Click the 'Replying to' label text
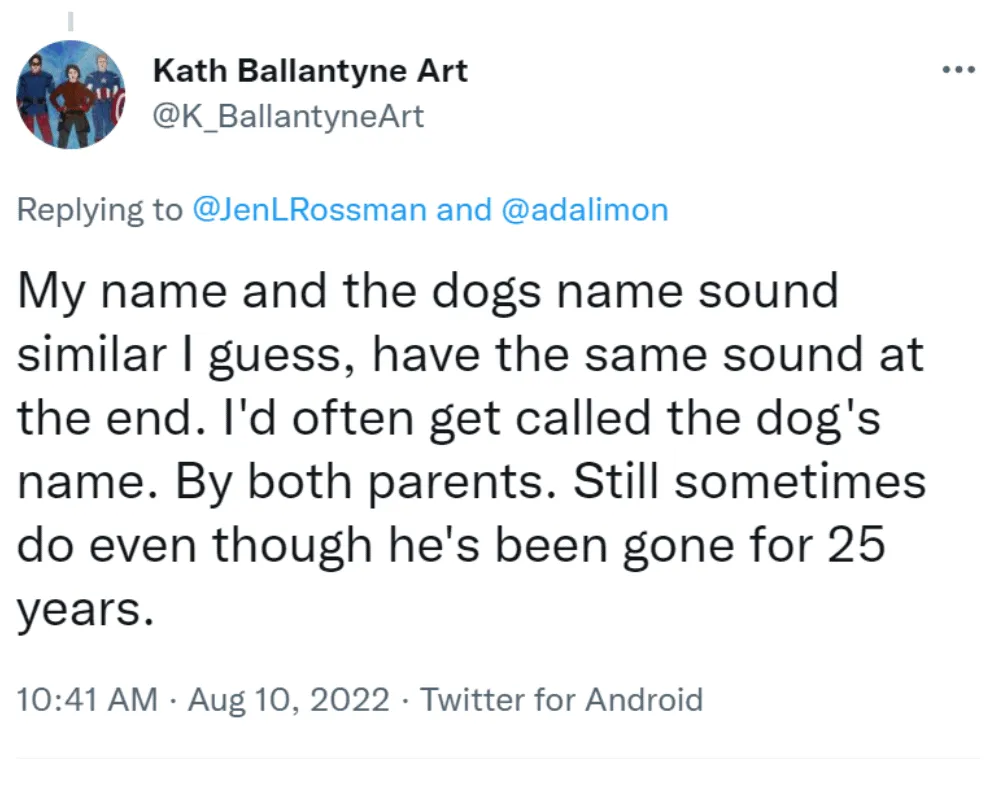The image size is (1000, 800). (99, 210)
